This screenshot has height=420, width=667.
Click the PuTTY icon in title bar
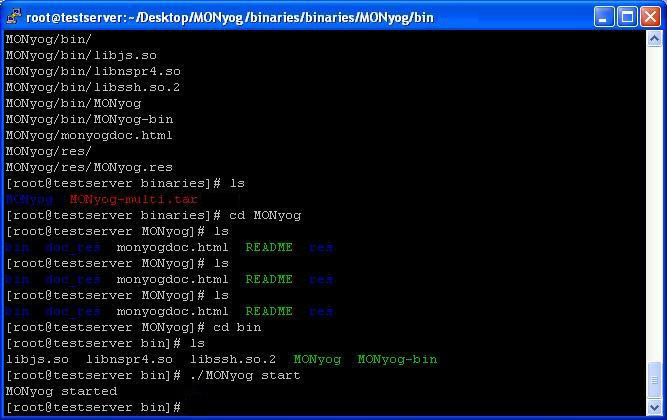(14, 17)
